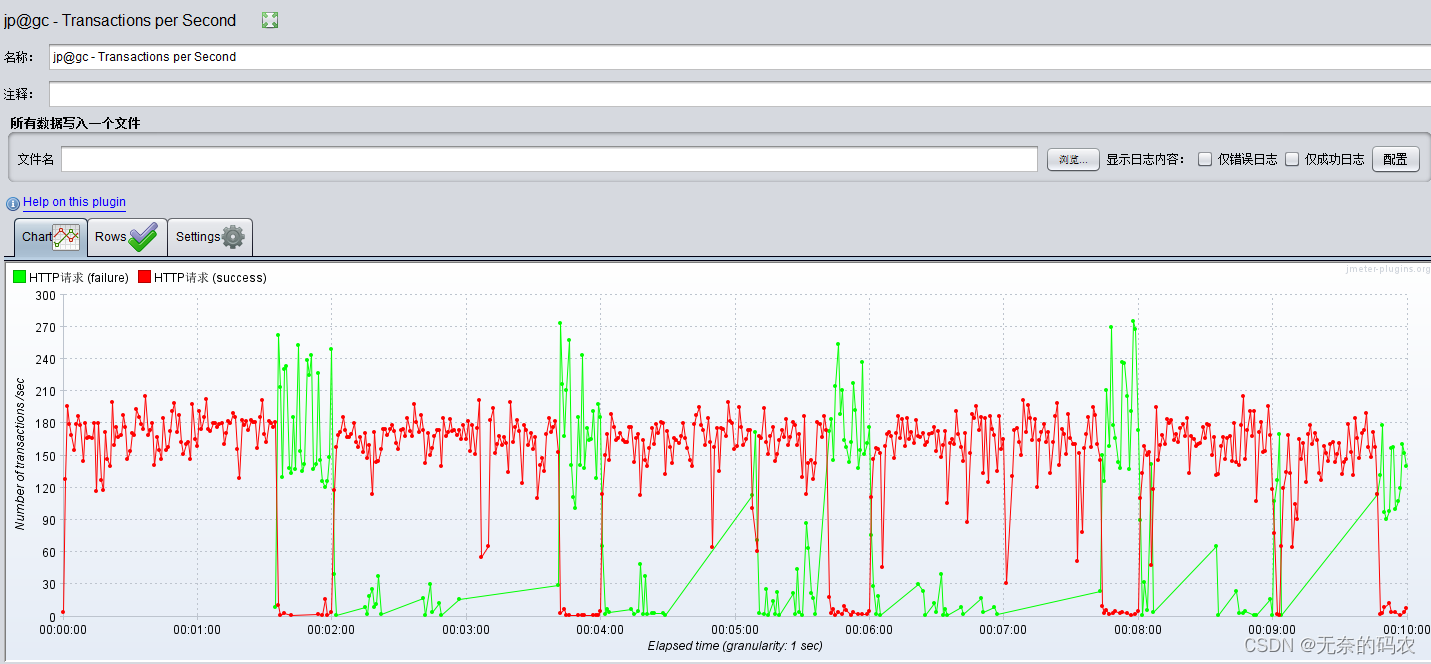1431x664 pixels.
Task: Click the 00:09:00 x-axis label
Action: [x=1272, y=630]
